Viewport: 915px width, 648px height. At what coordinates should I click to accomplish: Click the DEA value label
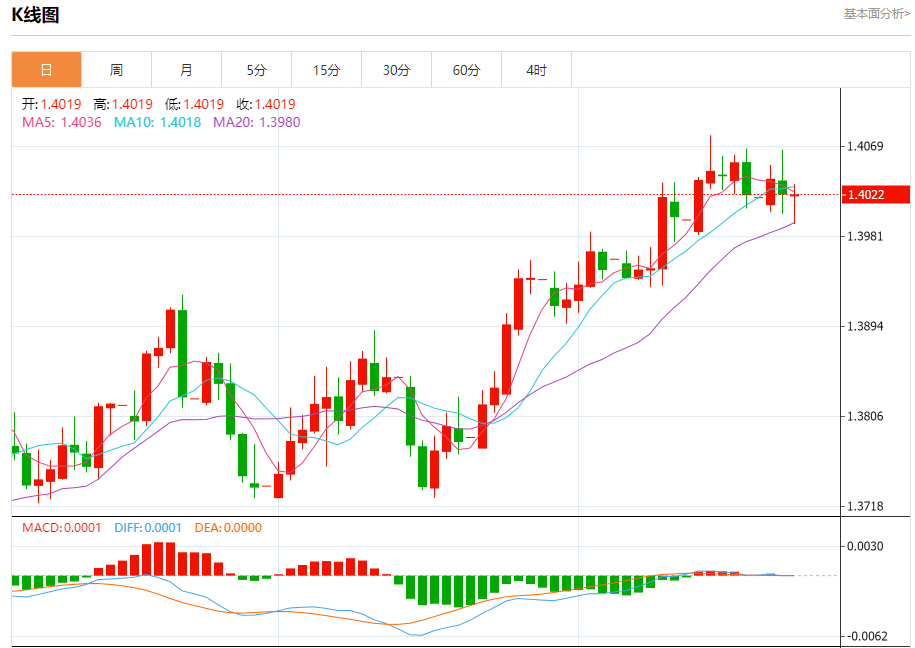pyautogui.click(x=228, y=528)
